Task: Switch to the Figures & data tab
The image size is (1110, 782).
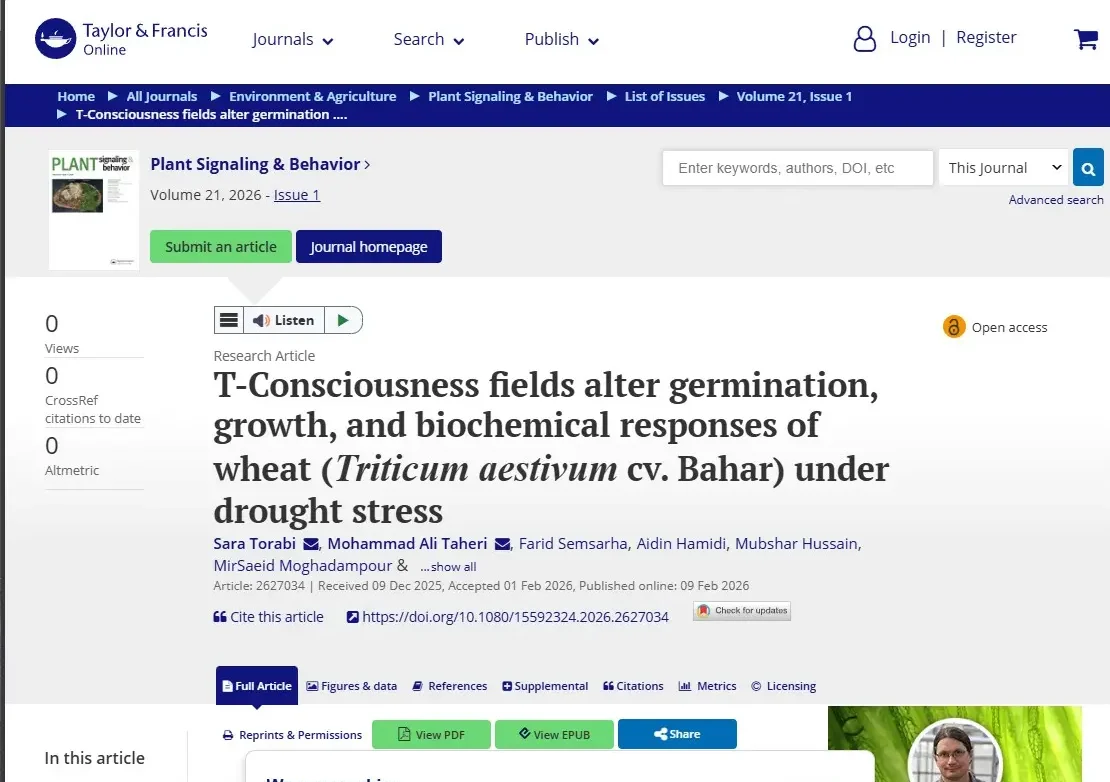Action: click(x=352, y=686)
